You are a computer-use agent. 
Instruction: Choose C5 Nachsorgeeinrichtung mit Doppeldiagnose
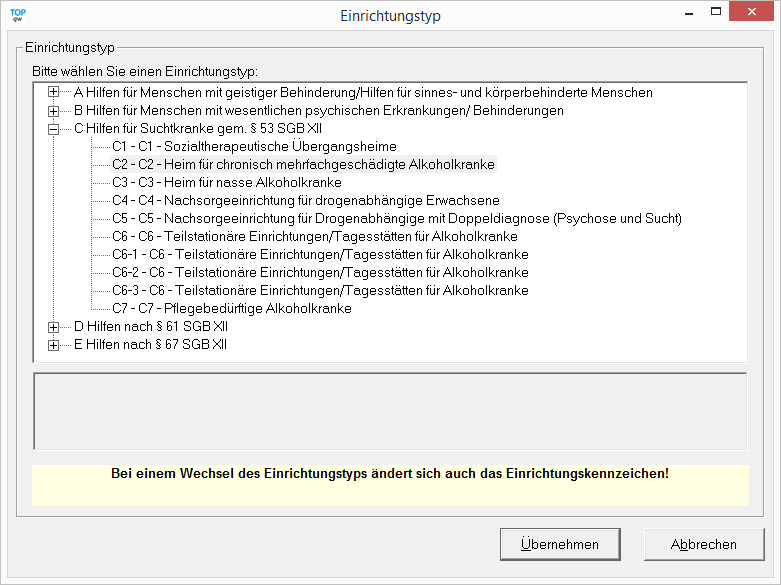click(396, 219)
